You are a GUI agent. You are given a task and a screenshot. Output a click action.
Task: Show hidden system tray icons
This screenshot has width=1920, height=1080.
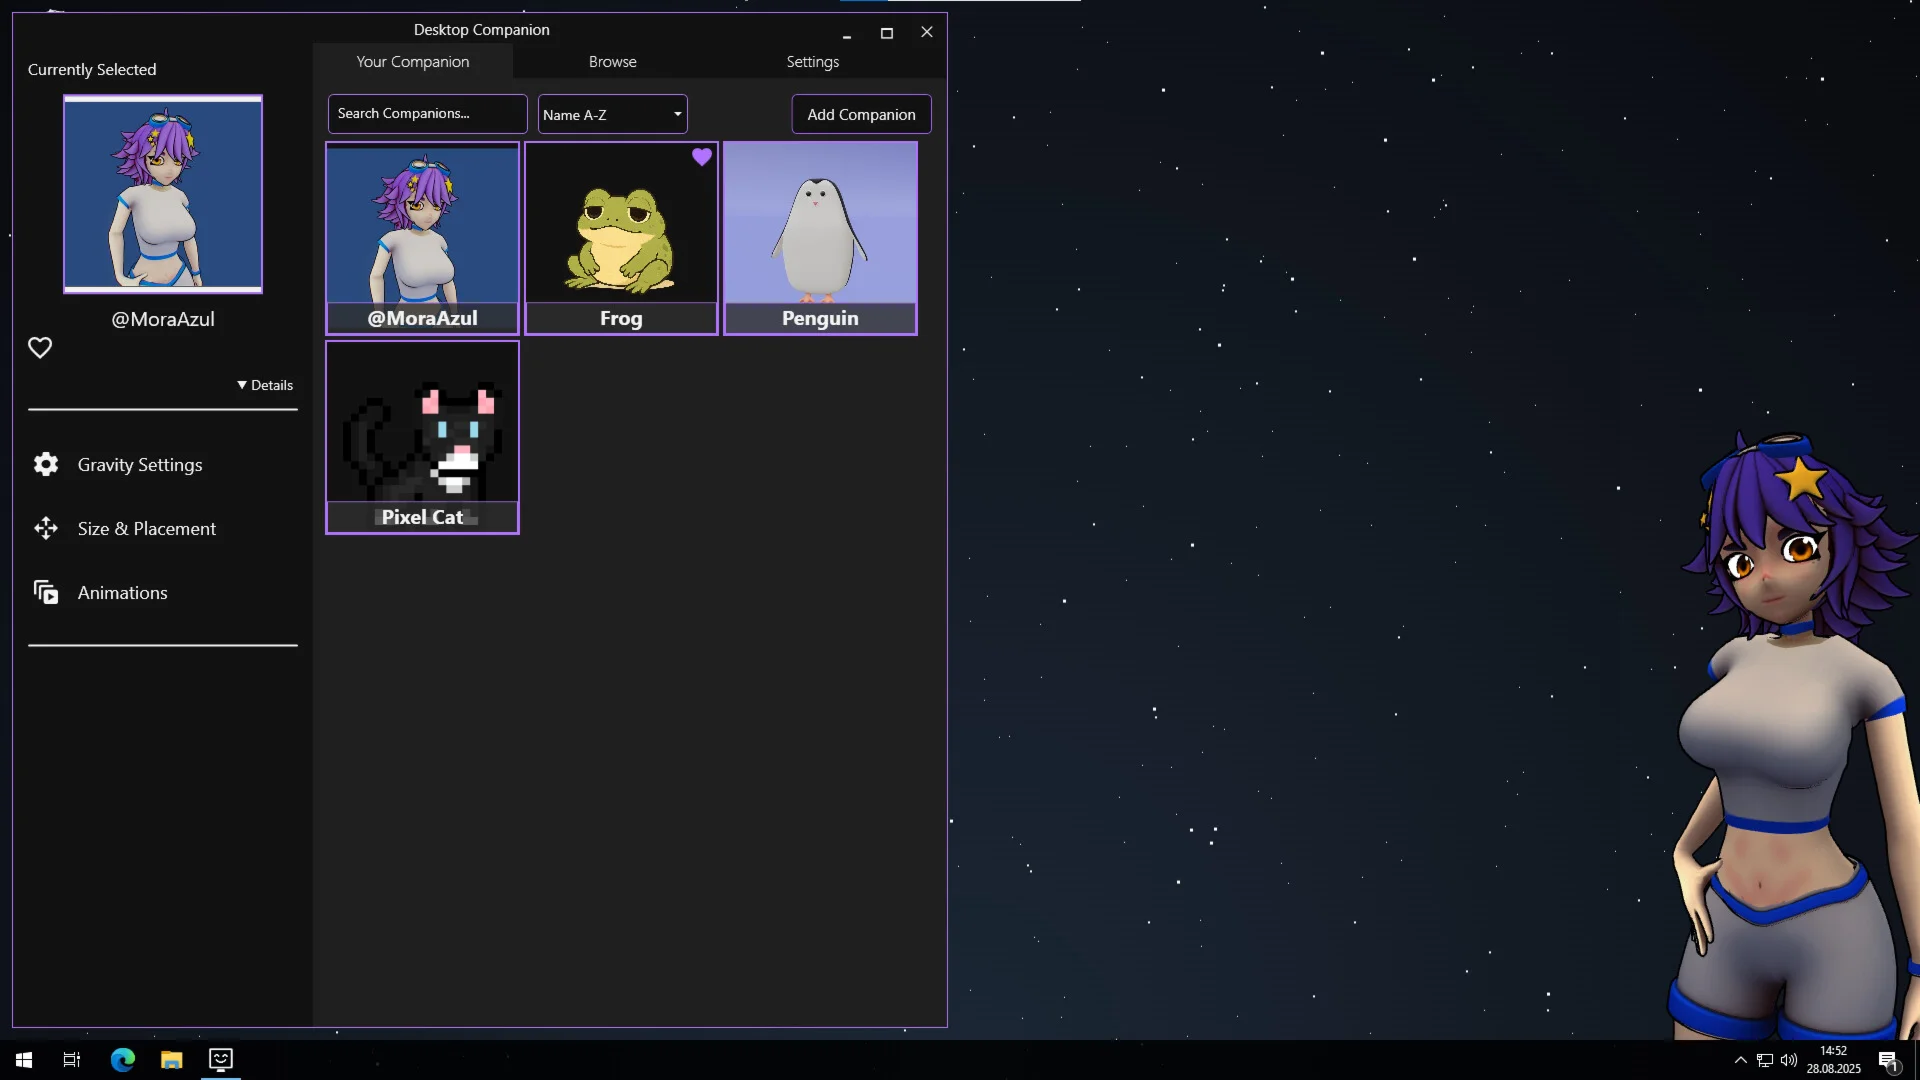tap(1740, 1060)
